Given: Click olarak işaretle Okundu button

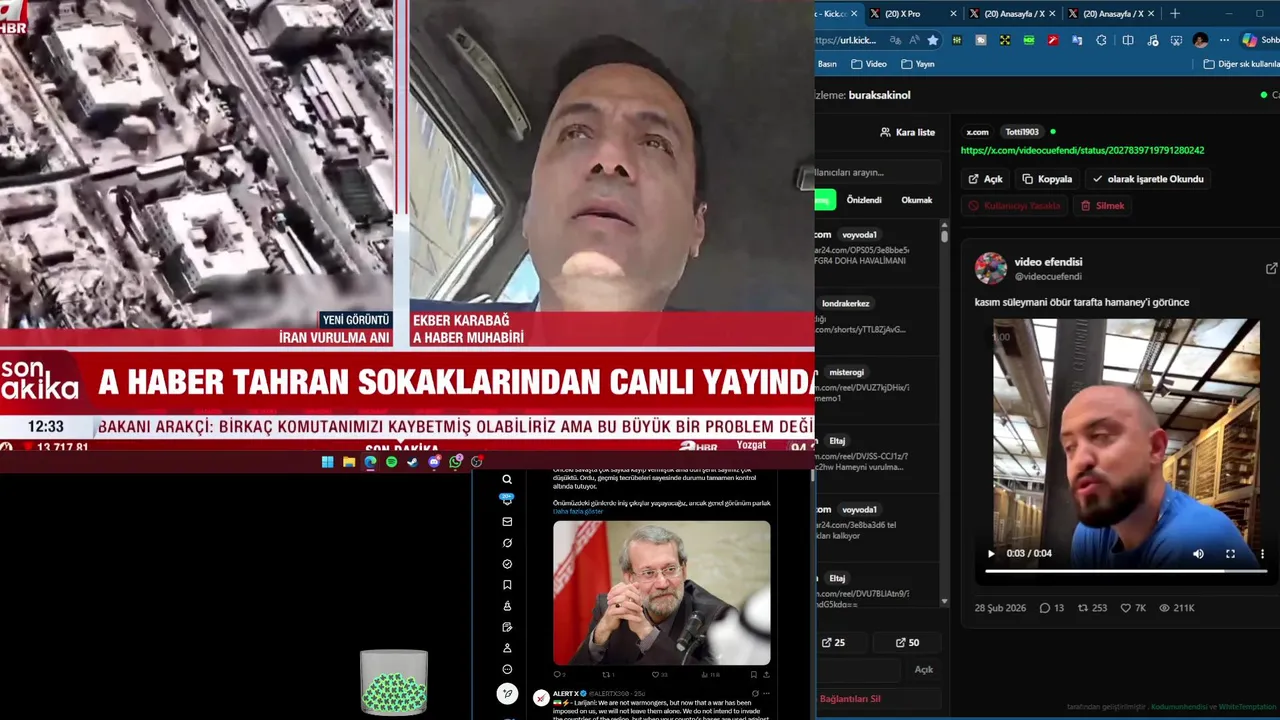Looking at the screenshot, I should (x=1148, y=179).
